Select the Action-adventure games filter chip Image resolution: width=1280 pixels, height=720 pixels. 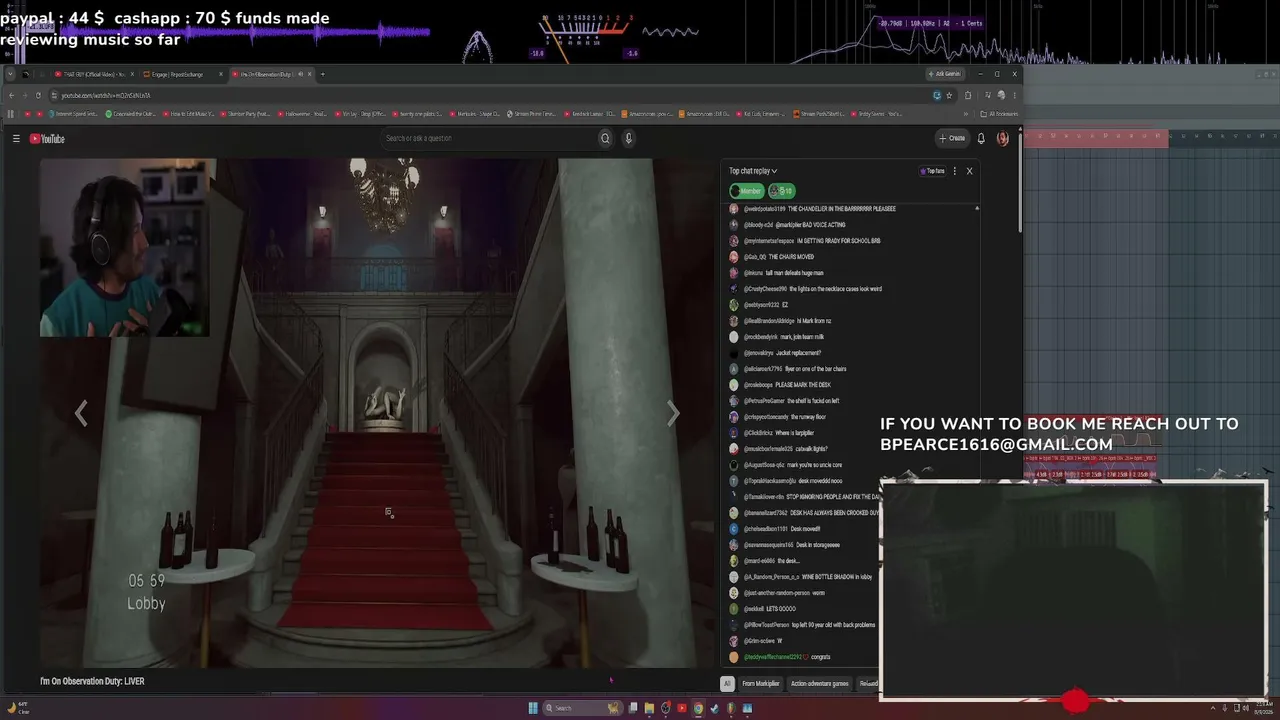[x=819, y=684]
